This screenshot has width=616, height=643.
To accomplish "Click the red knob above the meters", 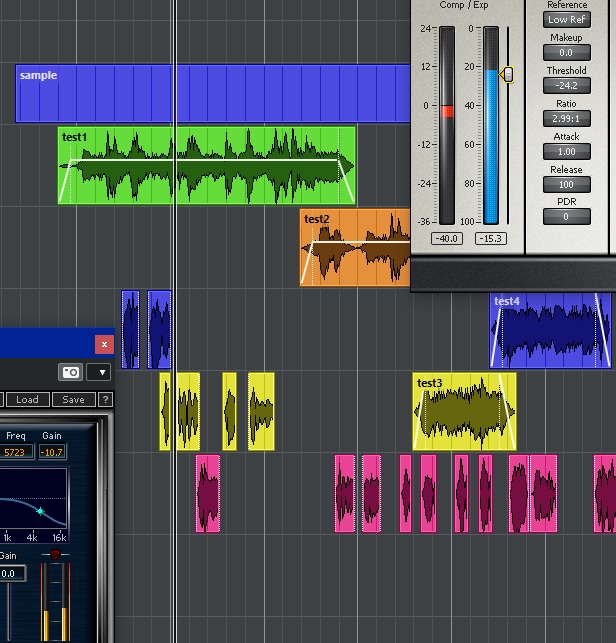I will (55, 554).
